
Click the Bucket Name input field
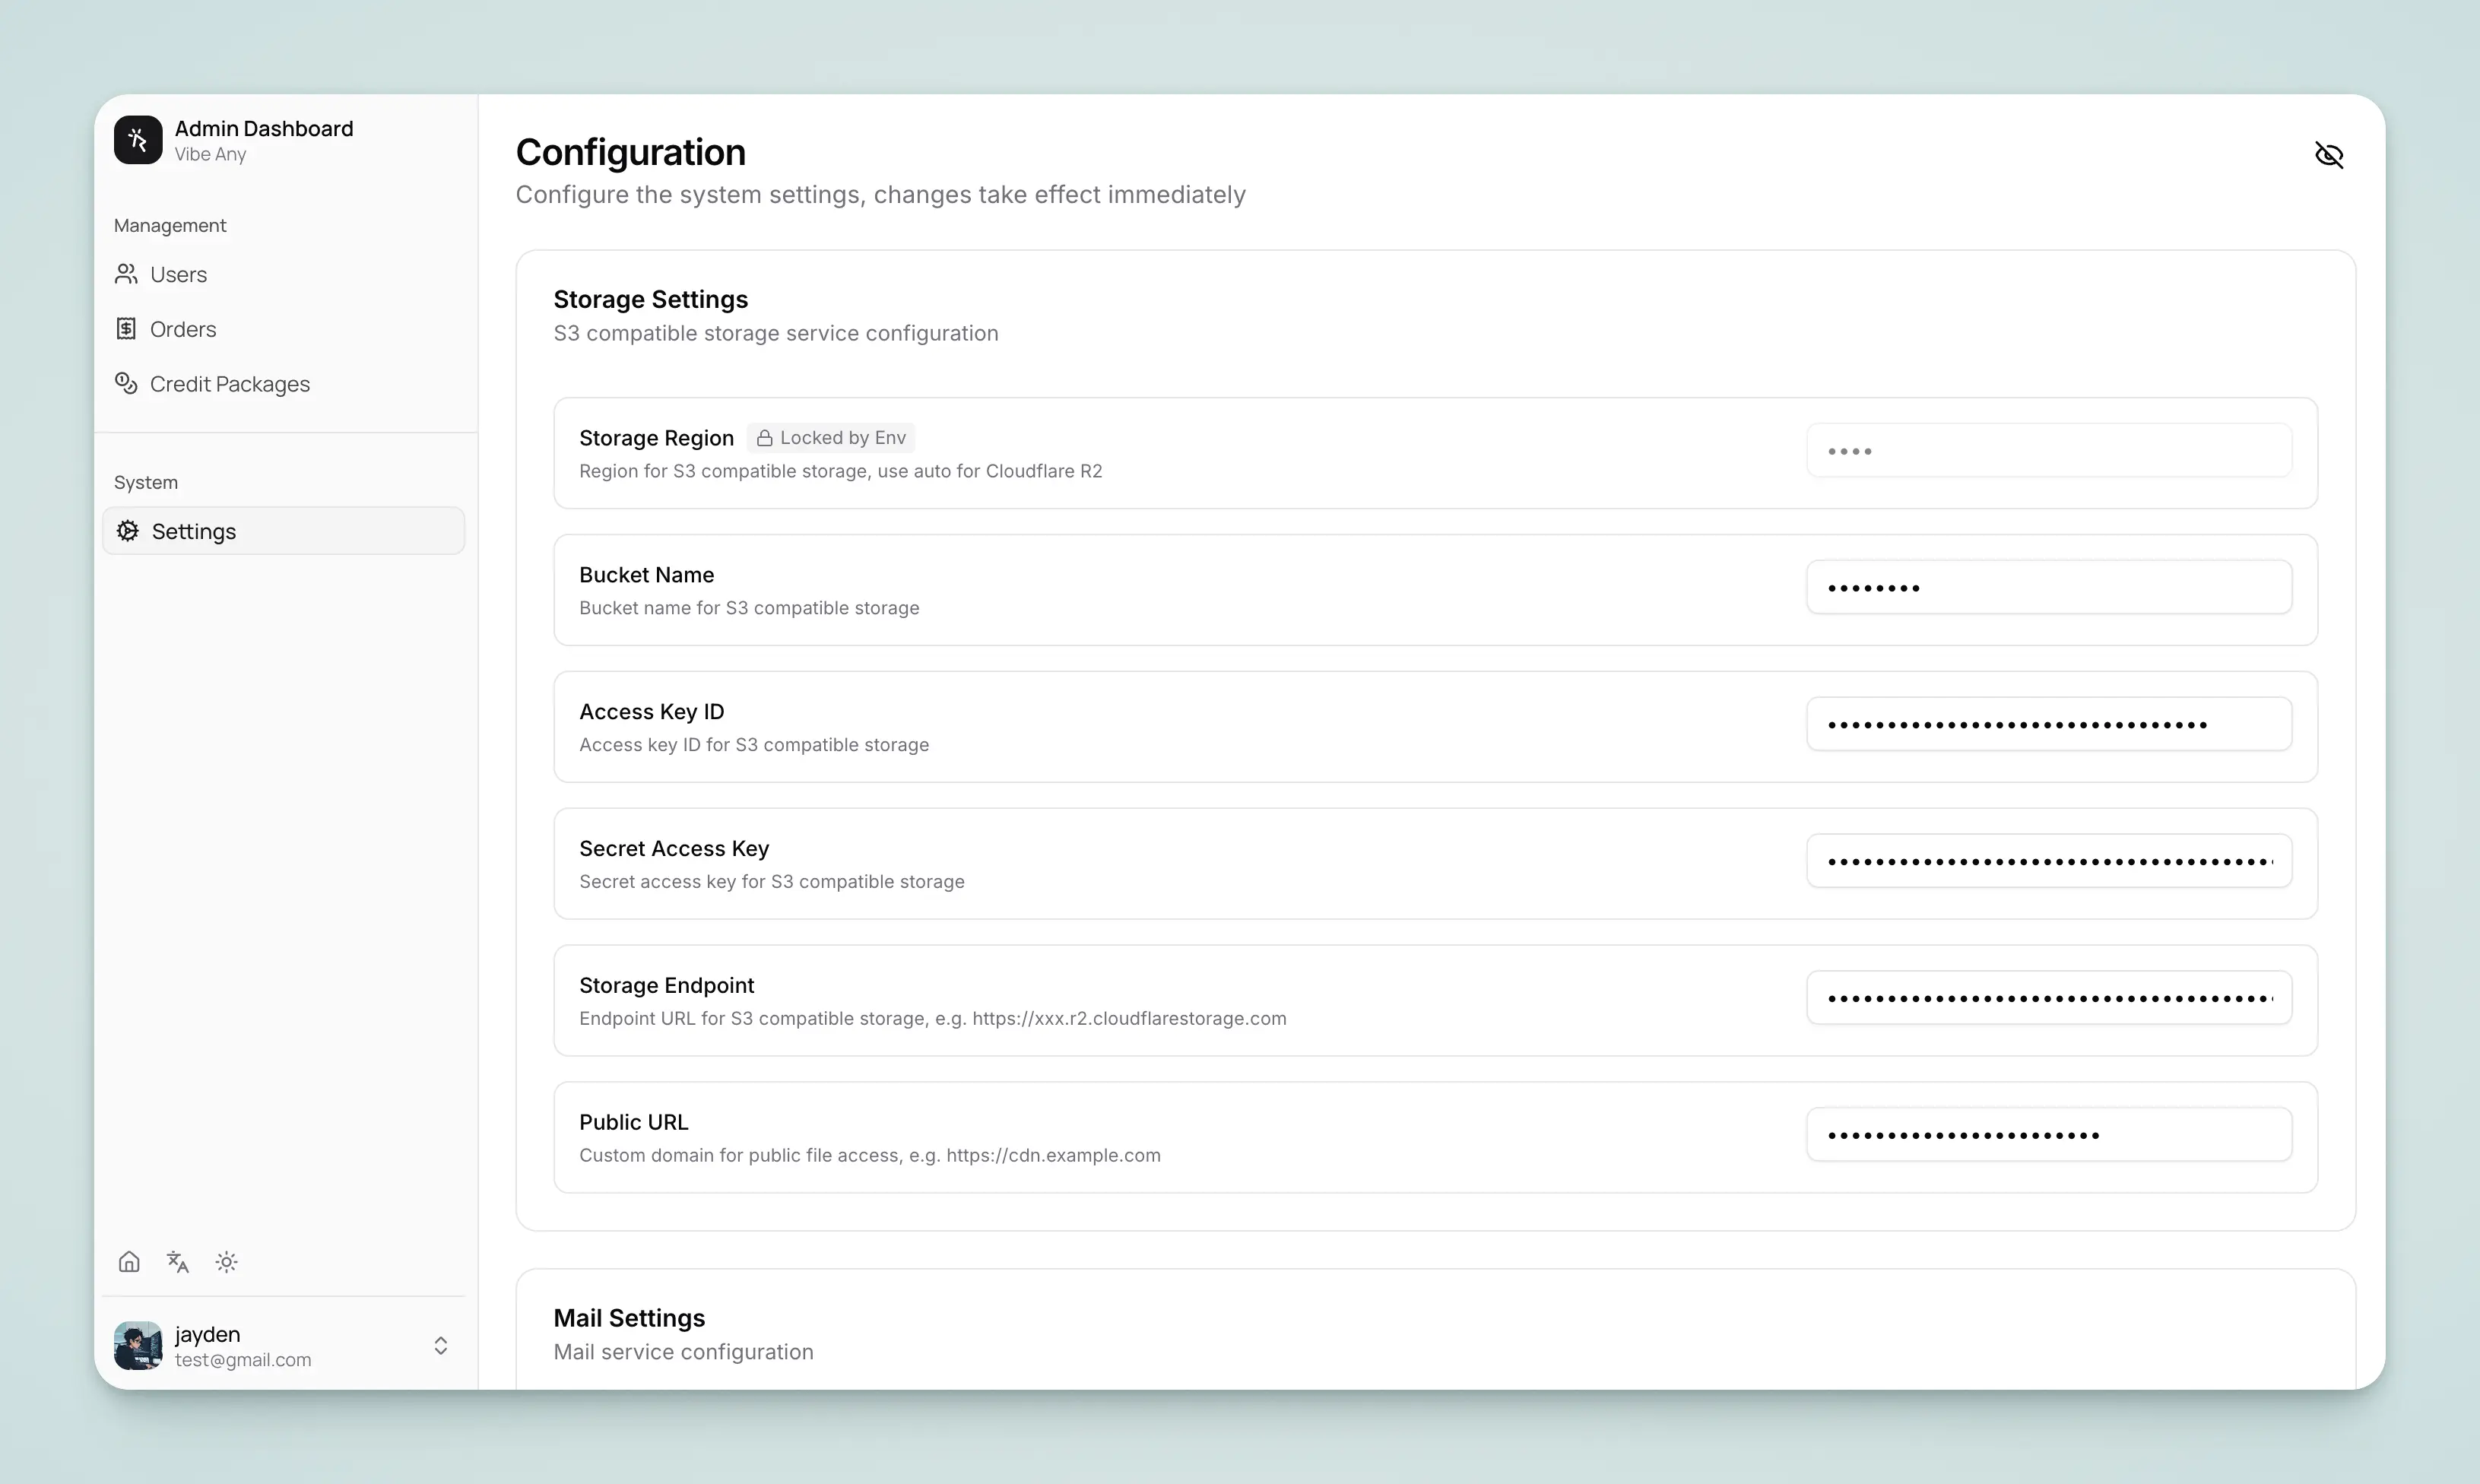point(2048,588)
